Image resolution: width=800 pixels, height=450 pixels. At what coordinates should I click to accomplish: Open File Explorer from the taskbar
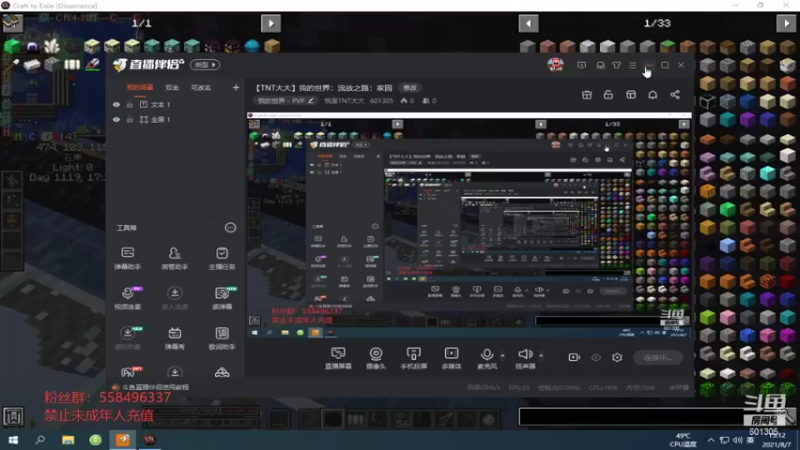click(68, 440)
